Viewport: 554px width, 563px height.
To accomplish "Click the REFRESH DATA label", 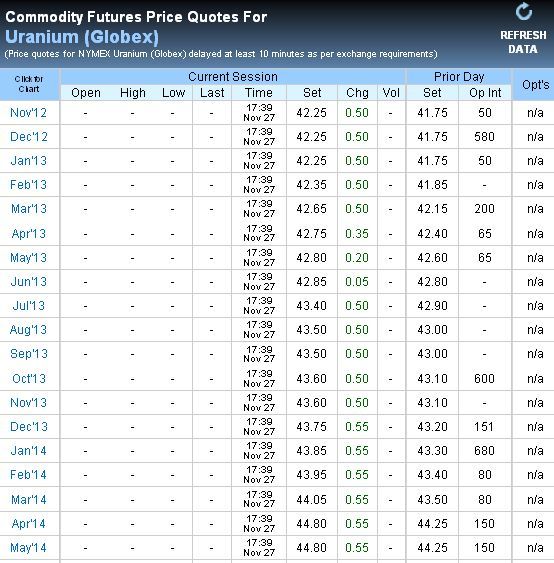I will pyautogui.click(x=523, y=42).
